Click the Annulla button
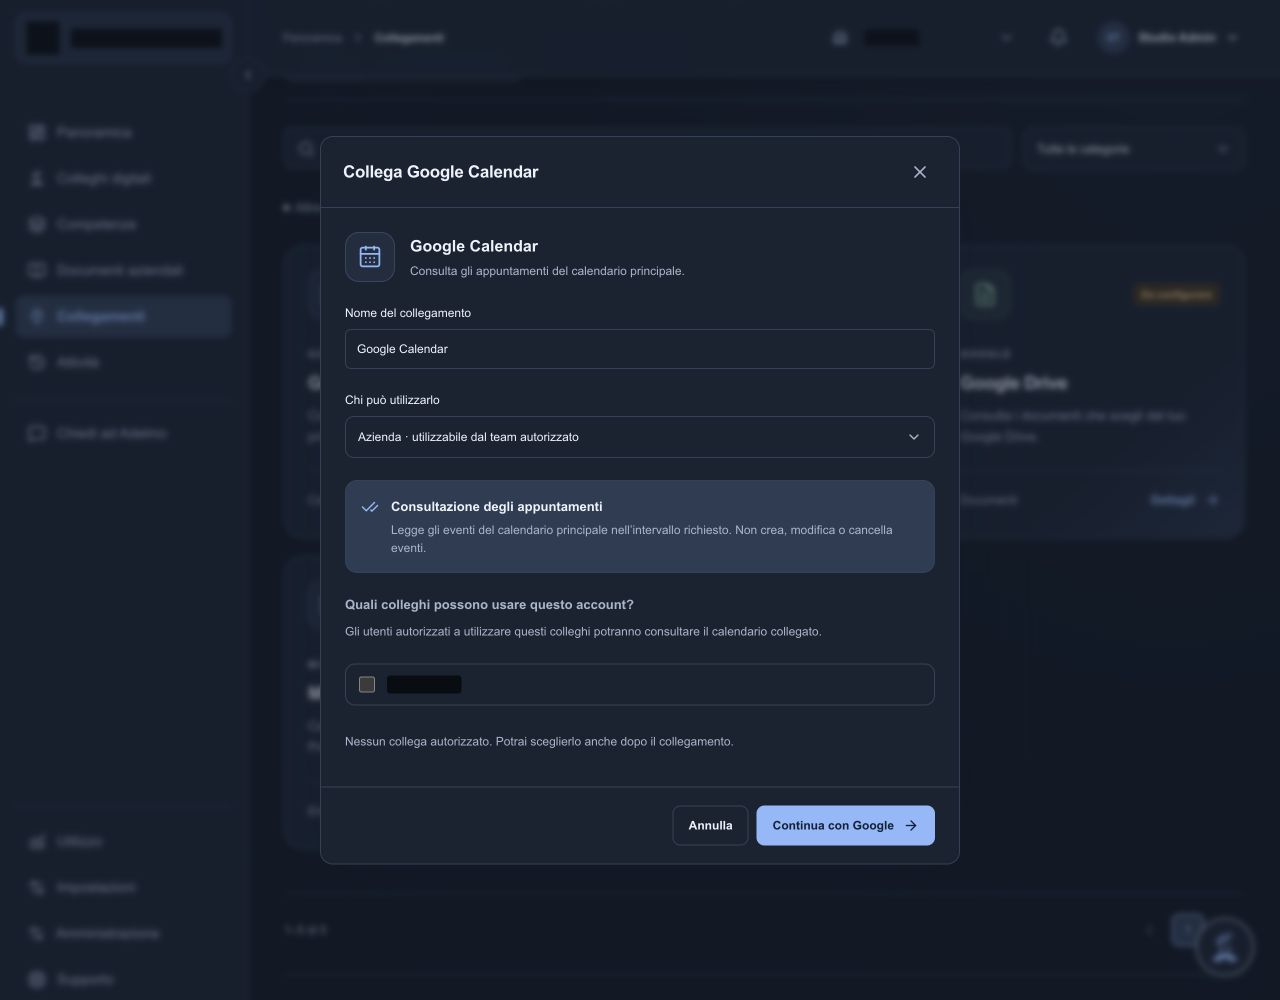The image size is (1280, 1000). (x=710, y=825)
